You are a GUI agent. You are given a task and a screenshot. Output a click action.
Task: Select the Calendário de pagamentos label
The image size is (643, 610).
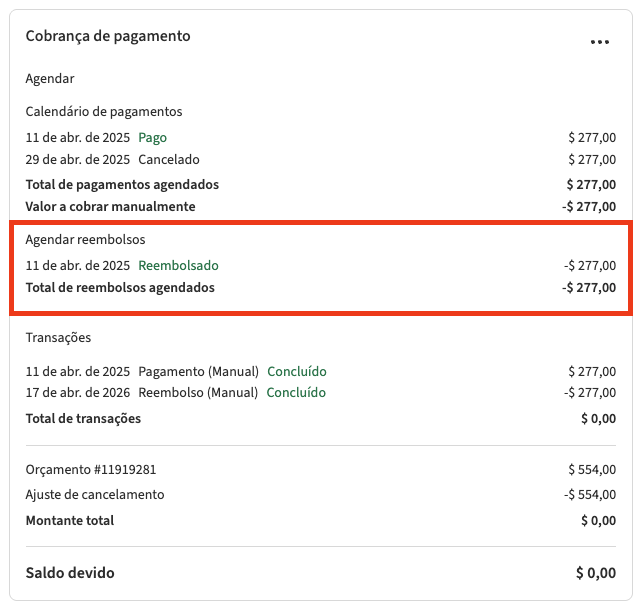104,112
